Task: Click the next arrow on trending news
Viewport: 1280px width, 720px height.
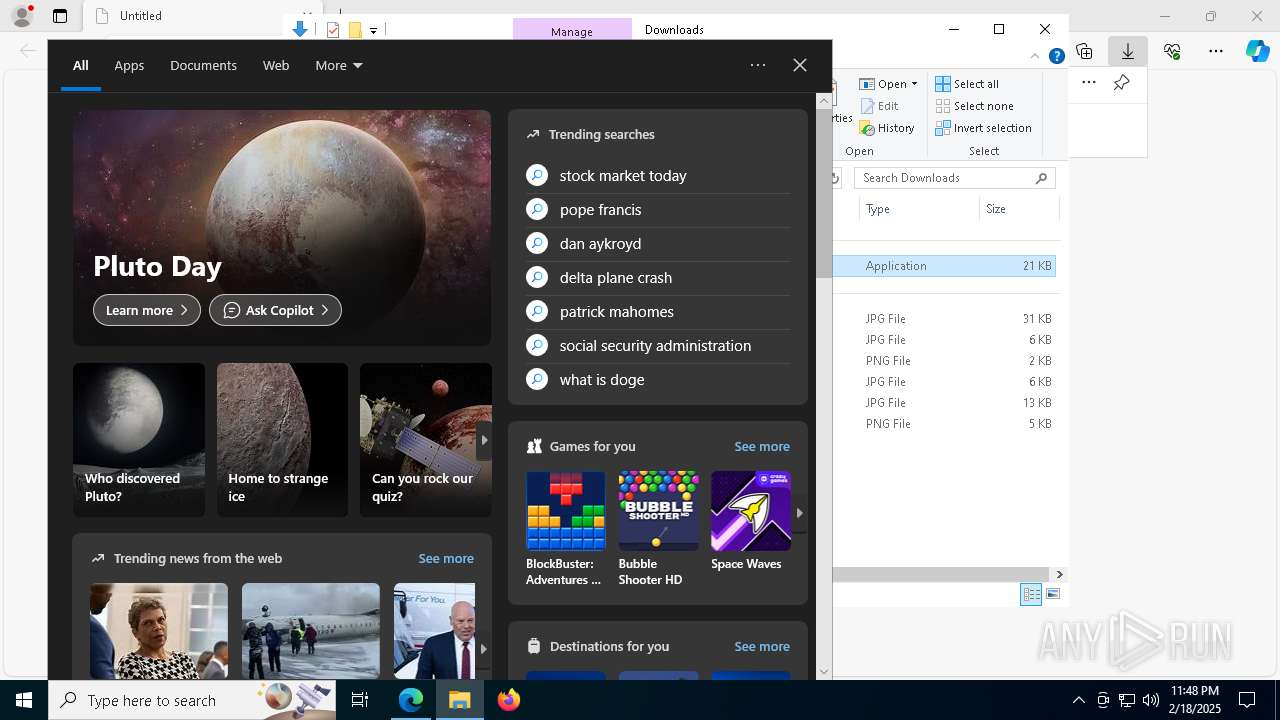Action: 484,648
